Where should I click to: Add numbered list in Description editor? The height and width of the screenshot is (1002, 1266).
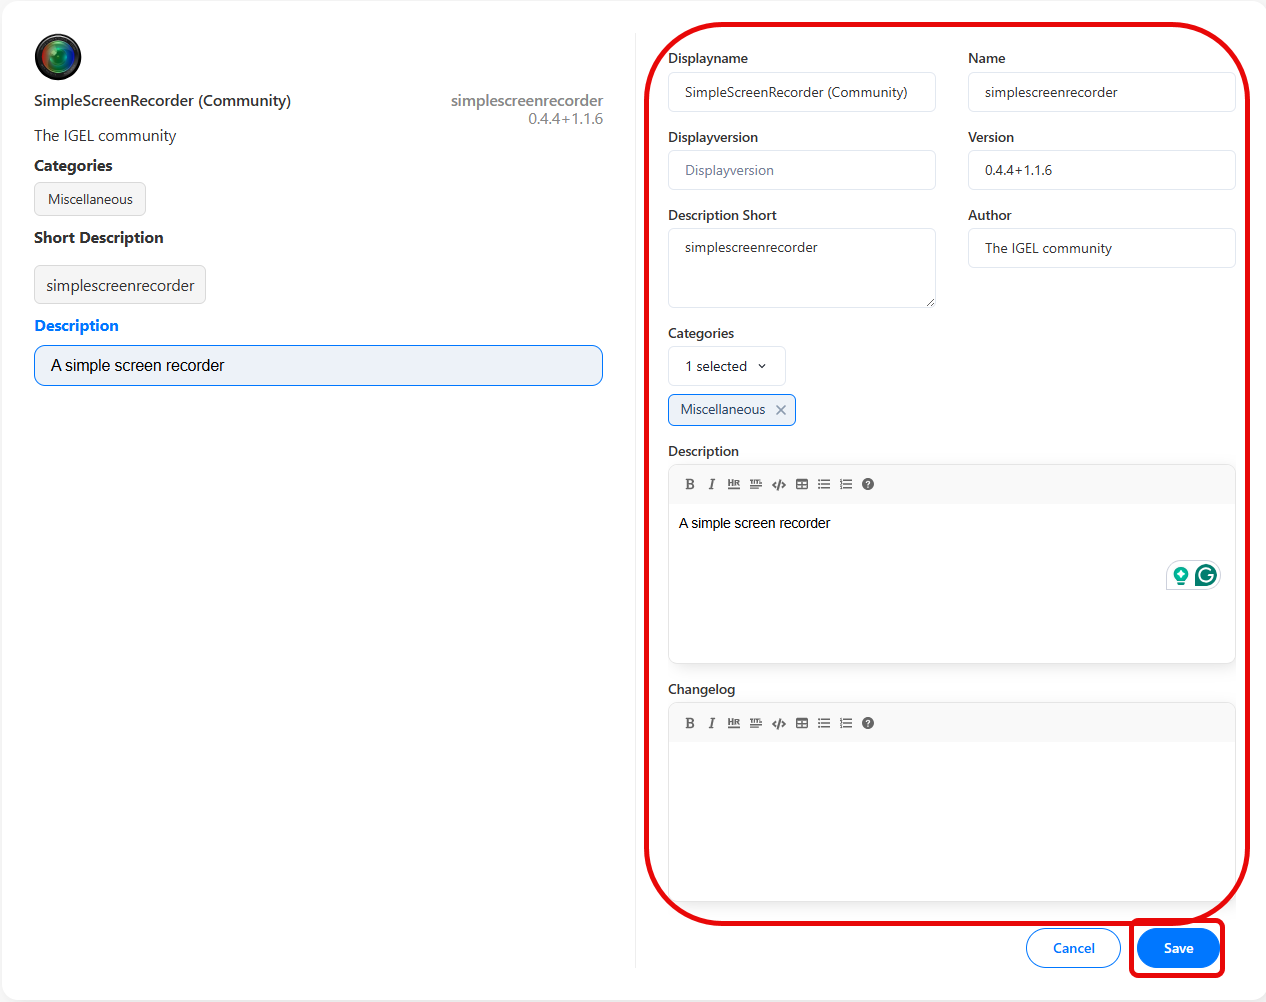[846, 484]
